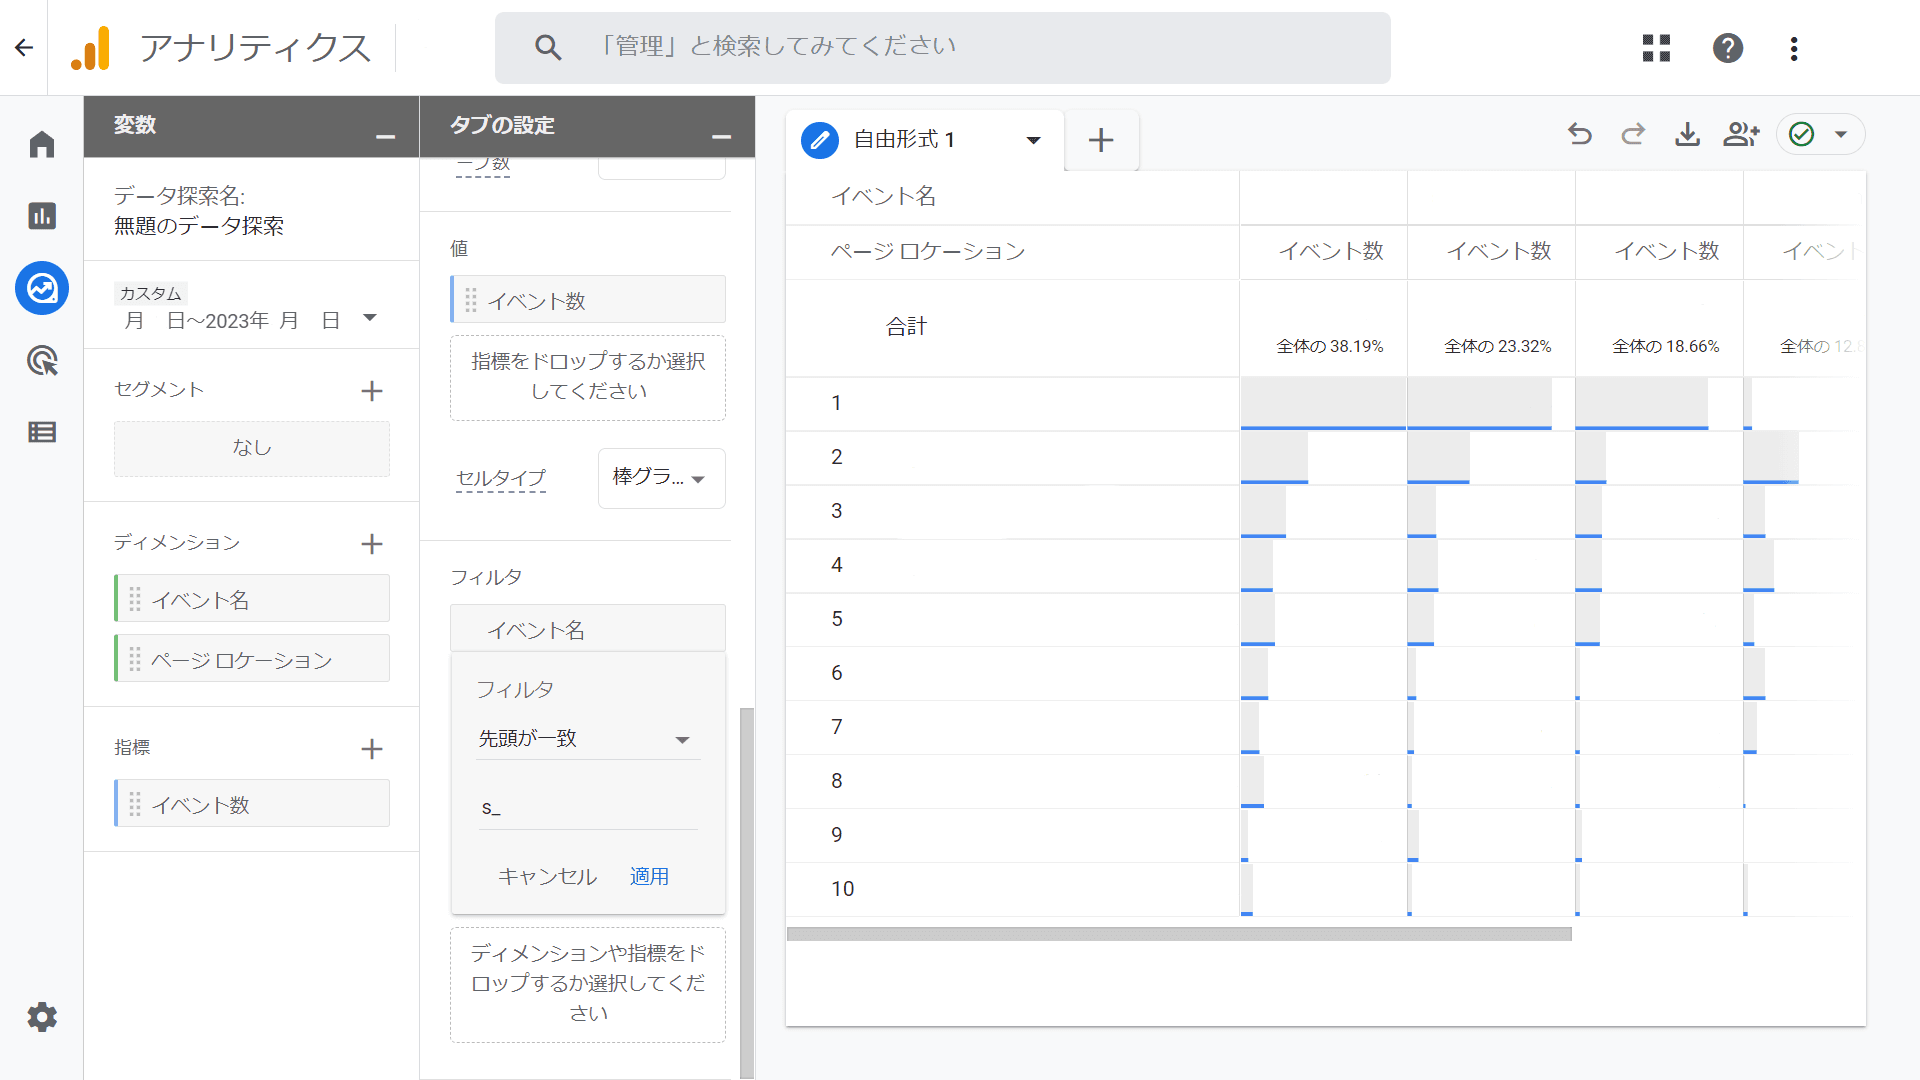Image resolution: width=1920 pixels, height=1080 pixels.
Task: Click search magnifier icon
Action: [547, 47]
